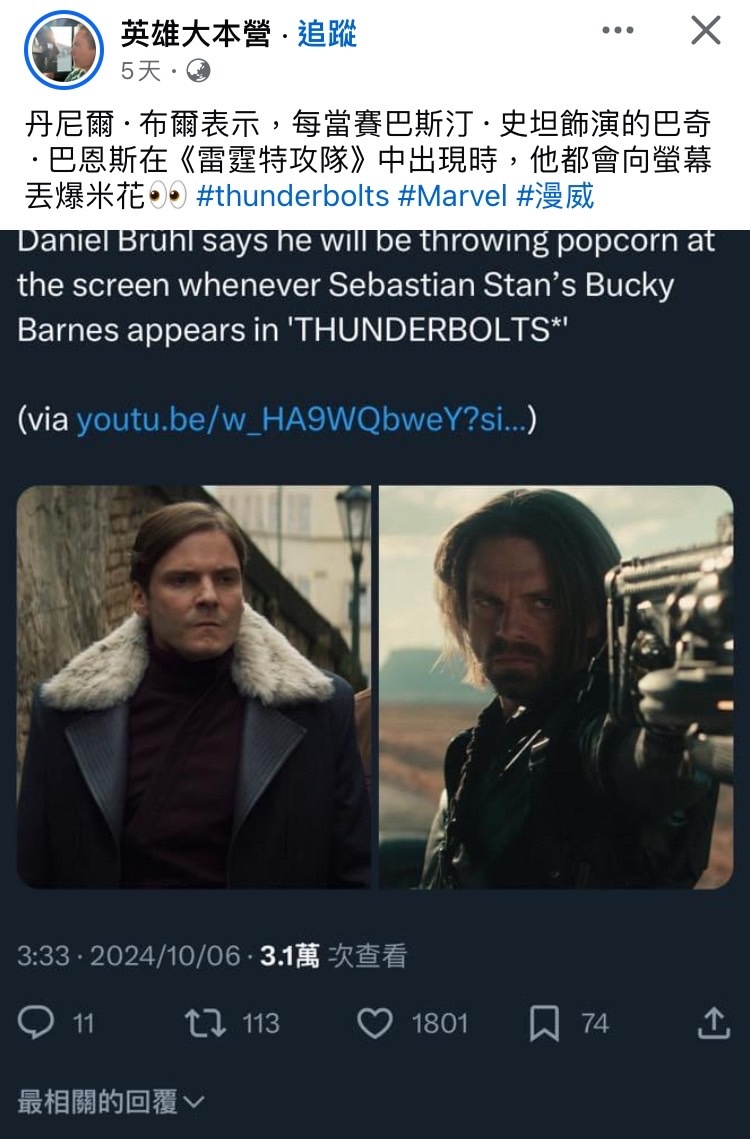Toggle the heart like icon
The height and width of the screenshot is (1139, 750).
(x=375, y=1023)
